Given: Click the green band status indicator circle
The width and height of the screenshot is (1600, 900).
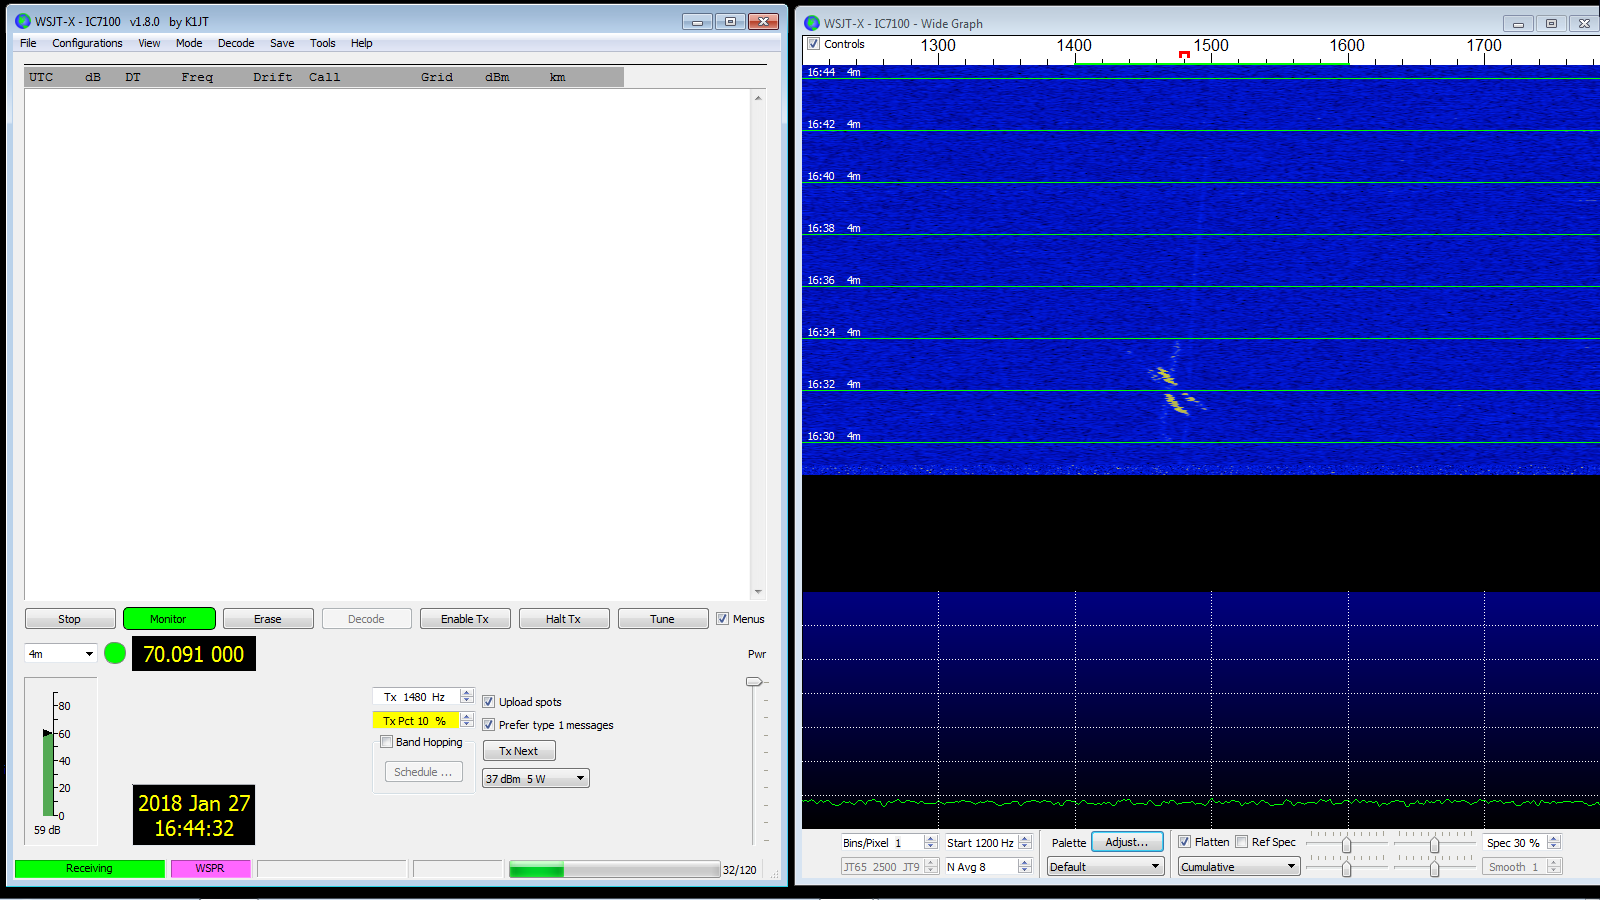Looking at the screenshot, I should pyautogui.click(x=115, y=653).
